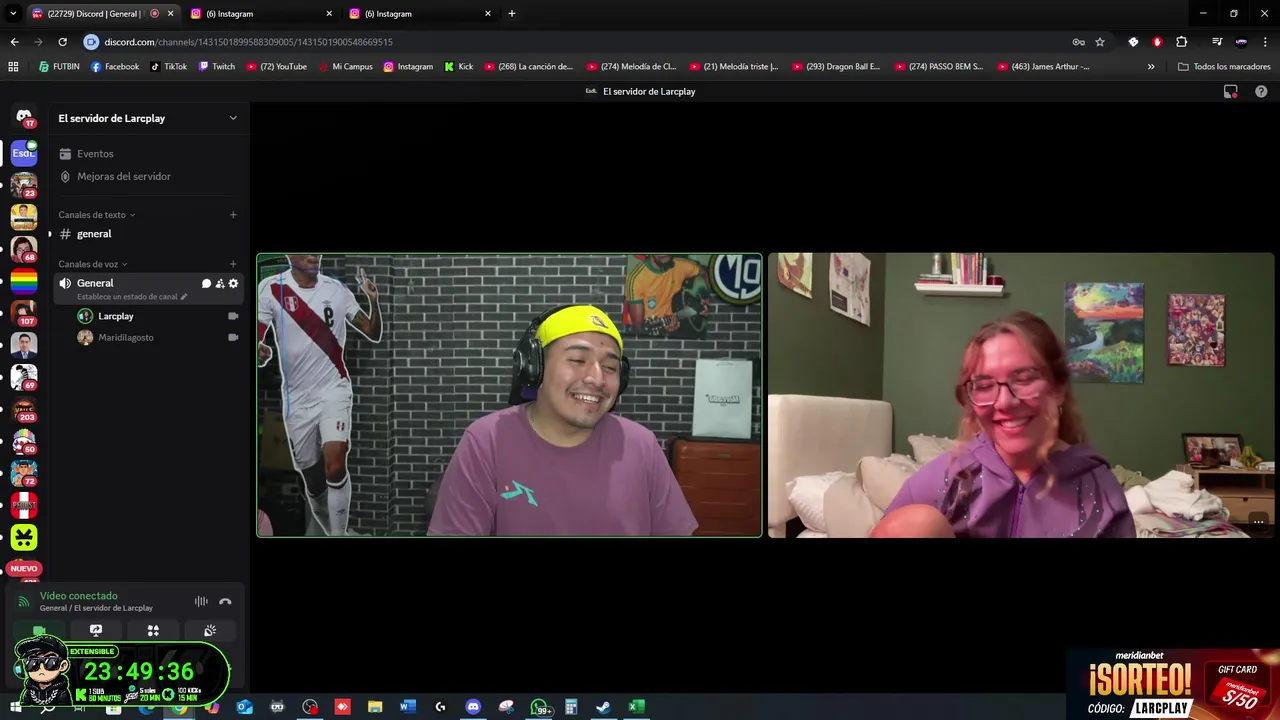Open FUTBIN bookmark

coord(59,67)
